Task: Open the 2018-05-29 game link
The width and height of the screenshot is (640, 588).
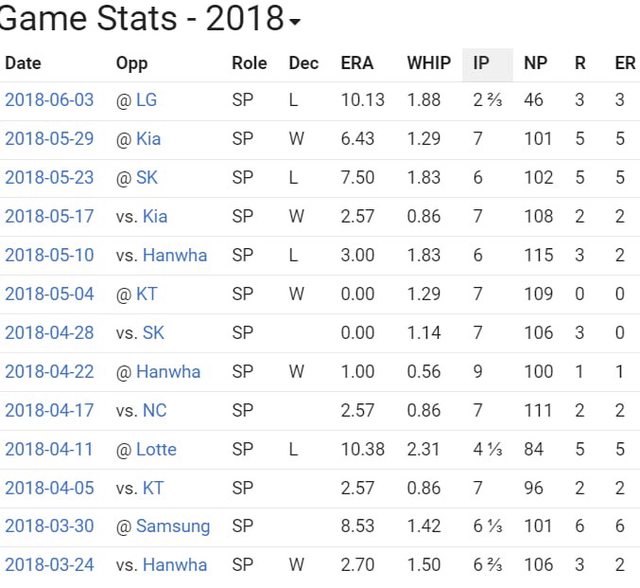Action: click(x=49, y=139)
